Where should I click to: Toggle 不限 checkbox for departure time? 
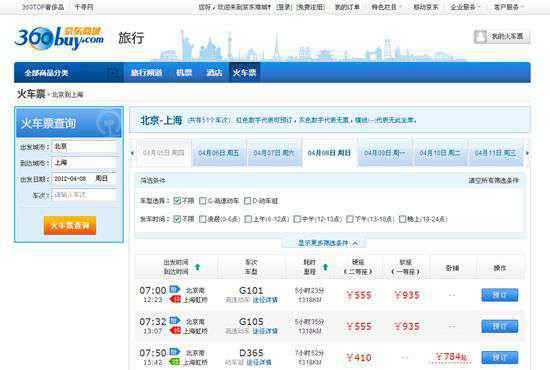177,219
